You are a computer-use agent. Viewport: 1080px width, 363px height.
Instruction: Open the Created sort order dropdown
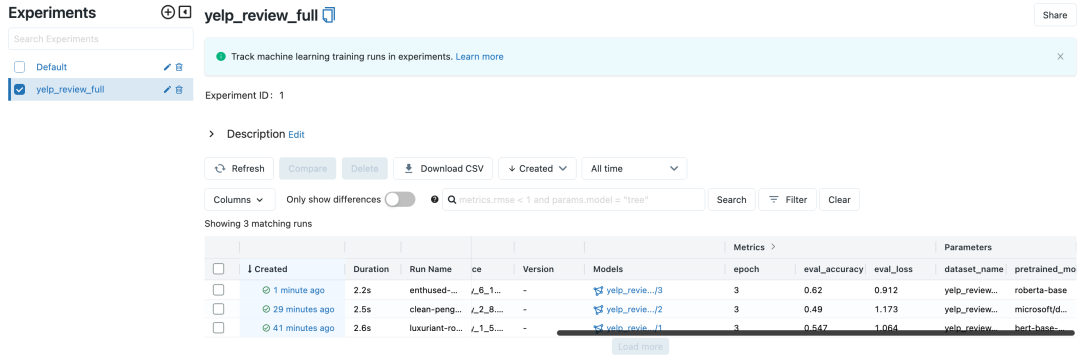tap(537, 168)
